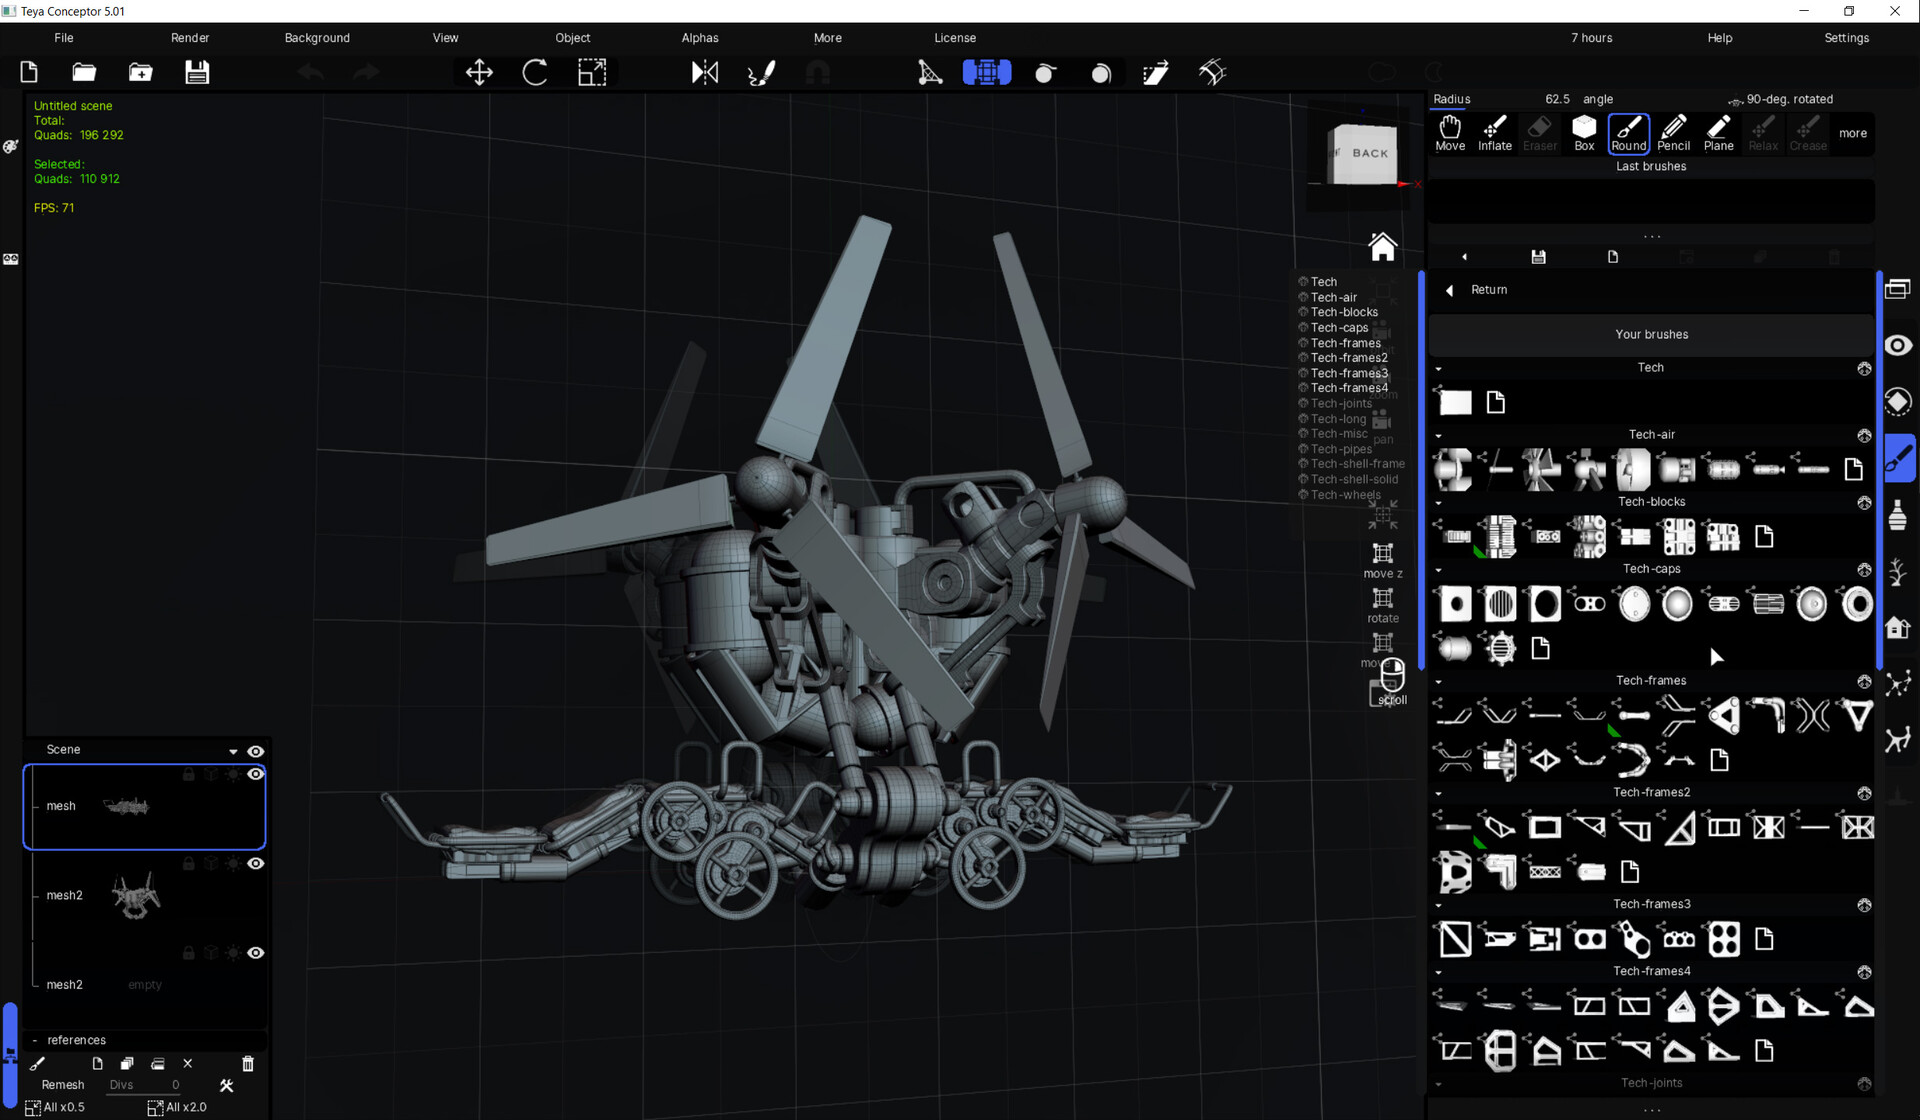Select the Pencil brush tool
The height and width of the screenshot is (1120, 1920).
click(1673, 132)
